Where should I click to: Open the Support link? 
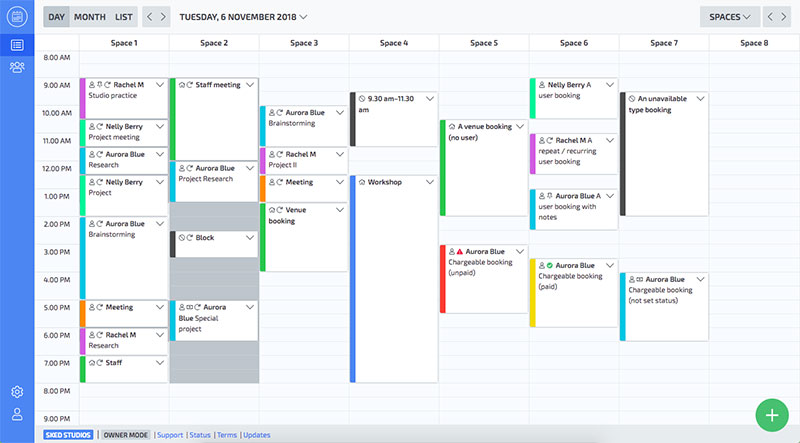(170, 435)
